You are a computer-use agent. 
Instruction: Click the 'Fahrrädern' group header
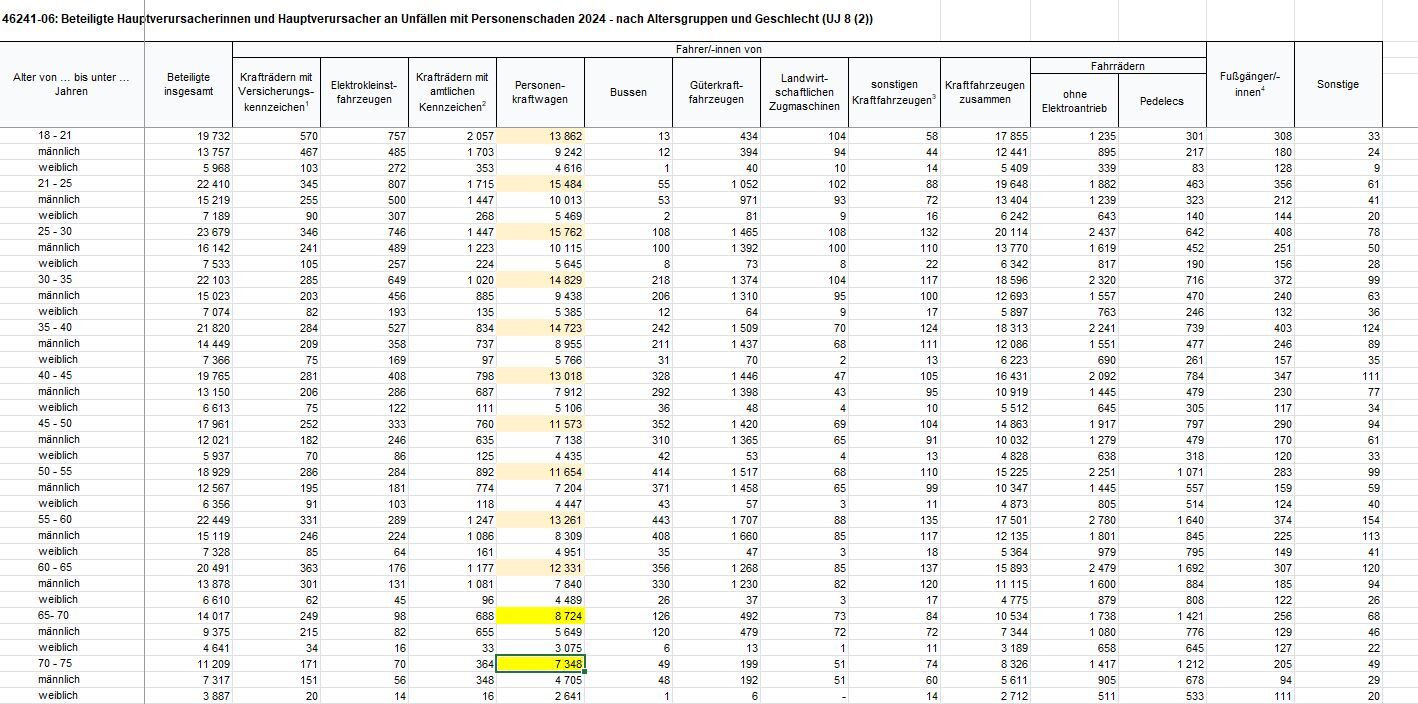(1118, 66)
